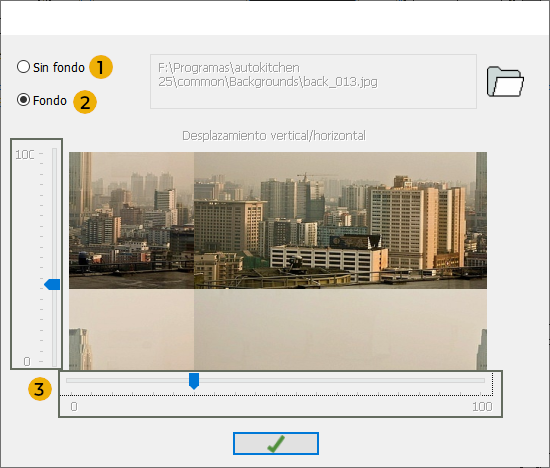Viewport: 550px width, 468px height.
Task: Click the yellow number 2 badge
Action: 85,102
